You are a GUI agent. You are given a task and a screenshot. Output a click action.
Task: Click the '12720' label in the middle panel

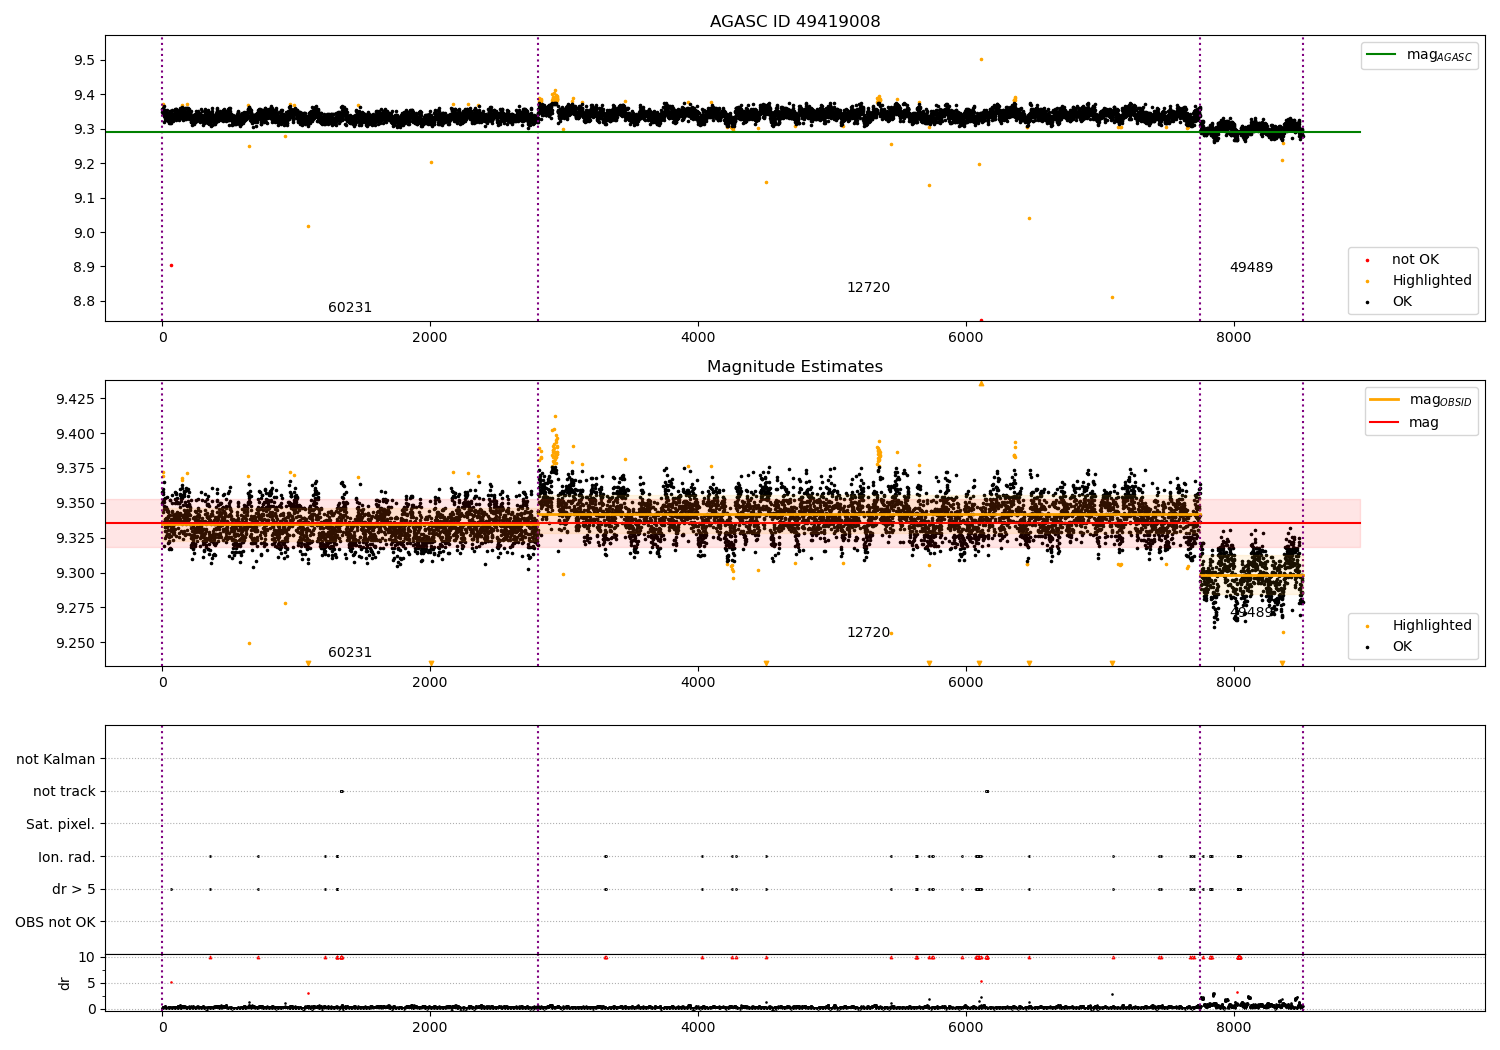(868, 633)
